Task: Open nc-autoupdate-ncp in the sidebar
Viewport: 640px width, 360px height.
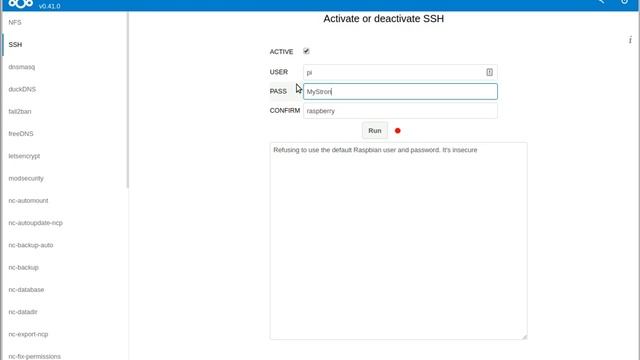Action: pos(36,223)
